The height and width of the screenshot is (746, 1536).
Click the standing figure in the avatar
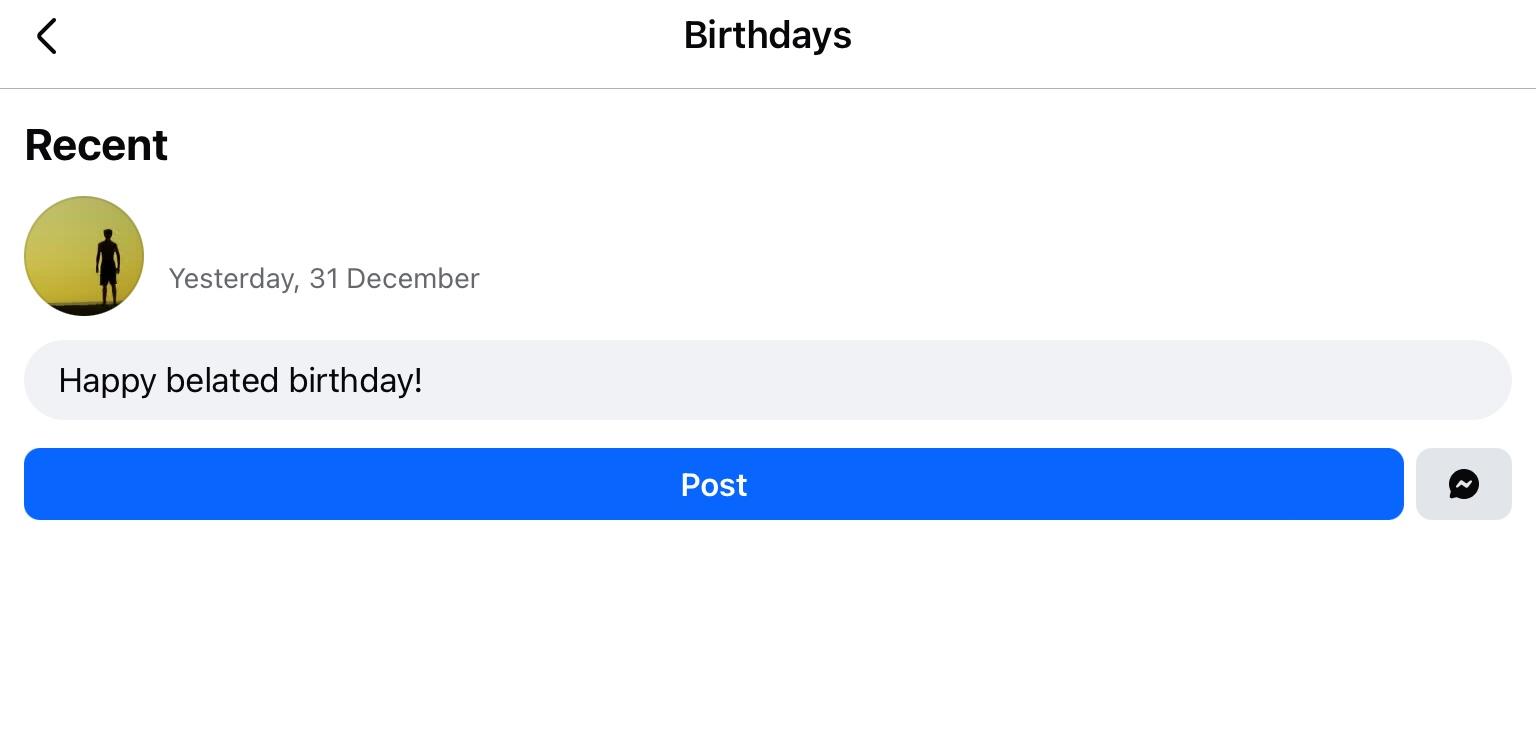[107, 265]
